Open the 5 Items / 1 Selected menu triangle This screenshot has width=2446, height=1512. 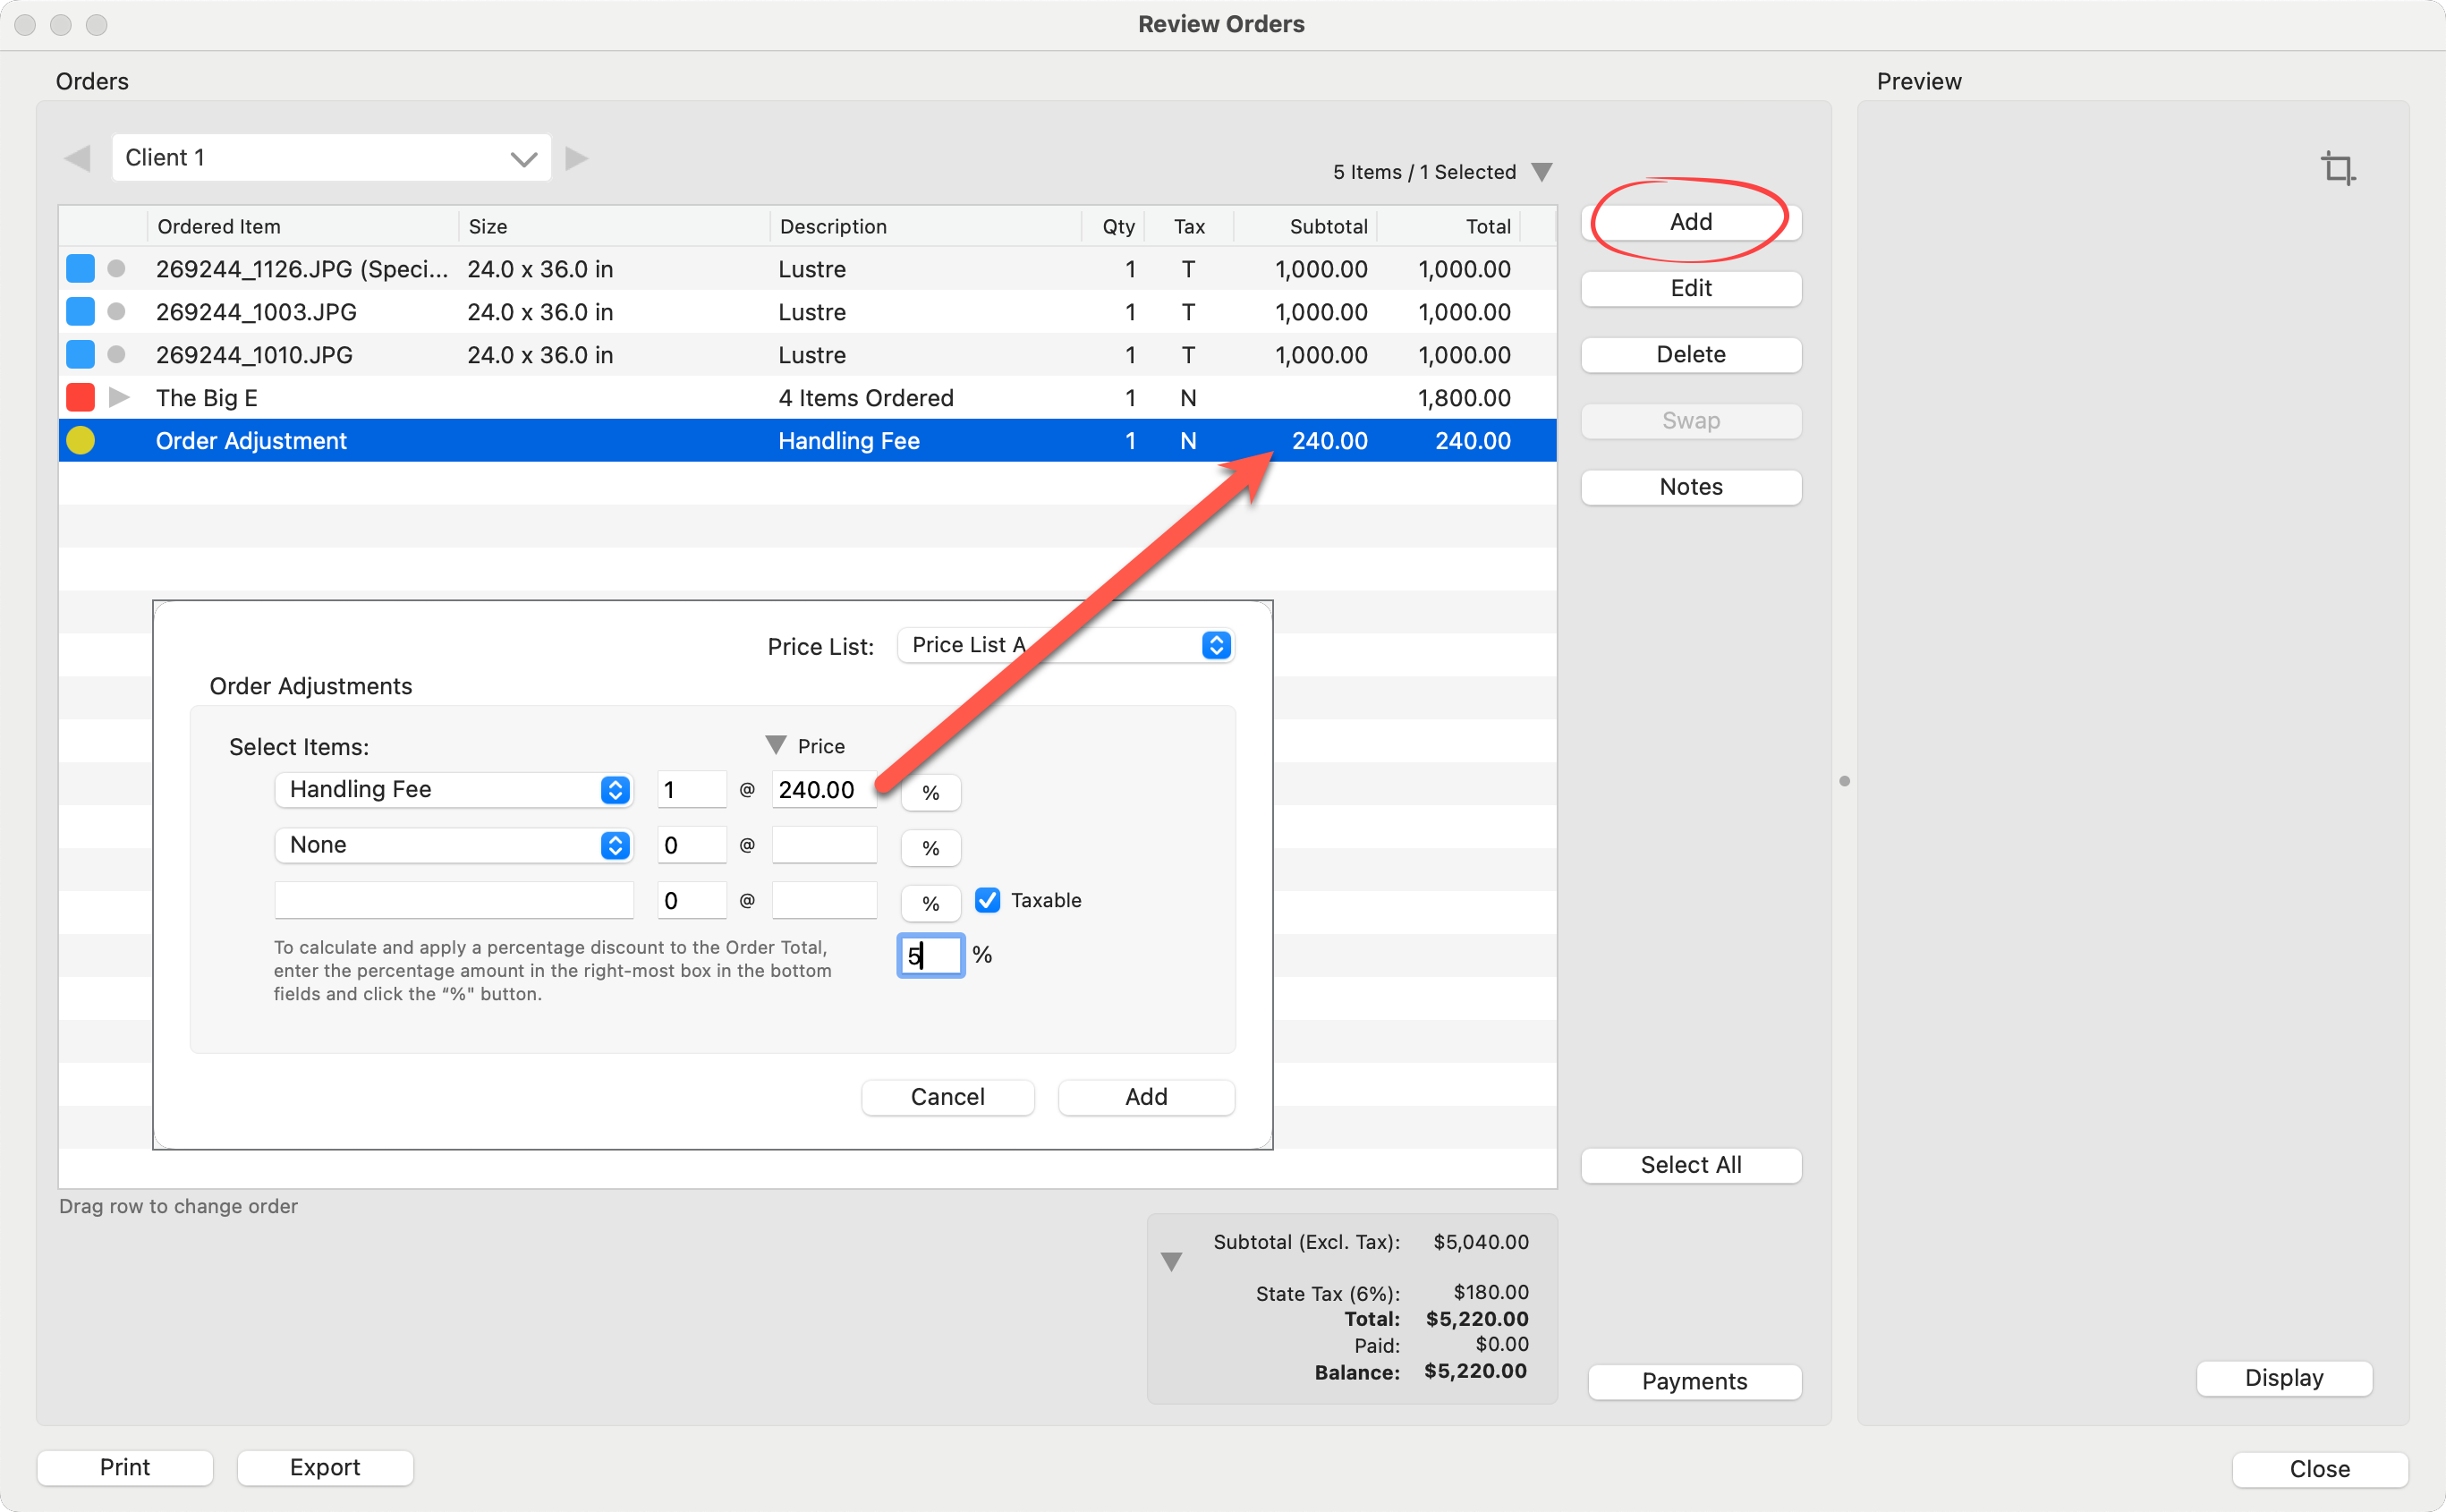click(x=1541, y=172)
